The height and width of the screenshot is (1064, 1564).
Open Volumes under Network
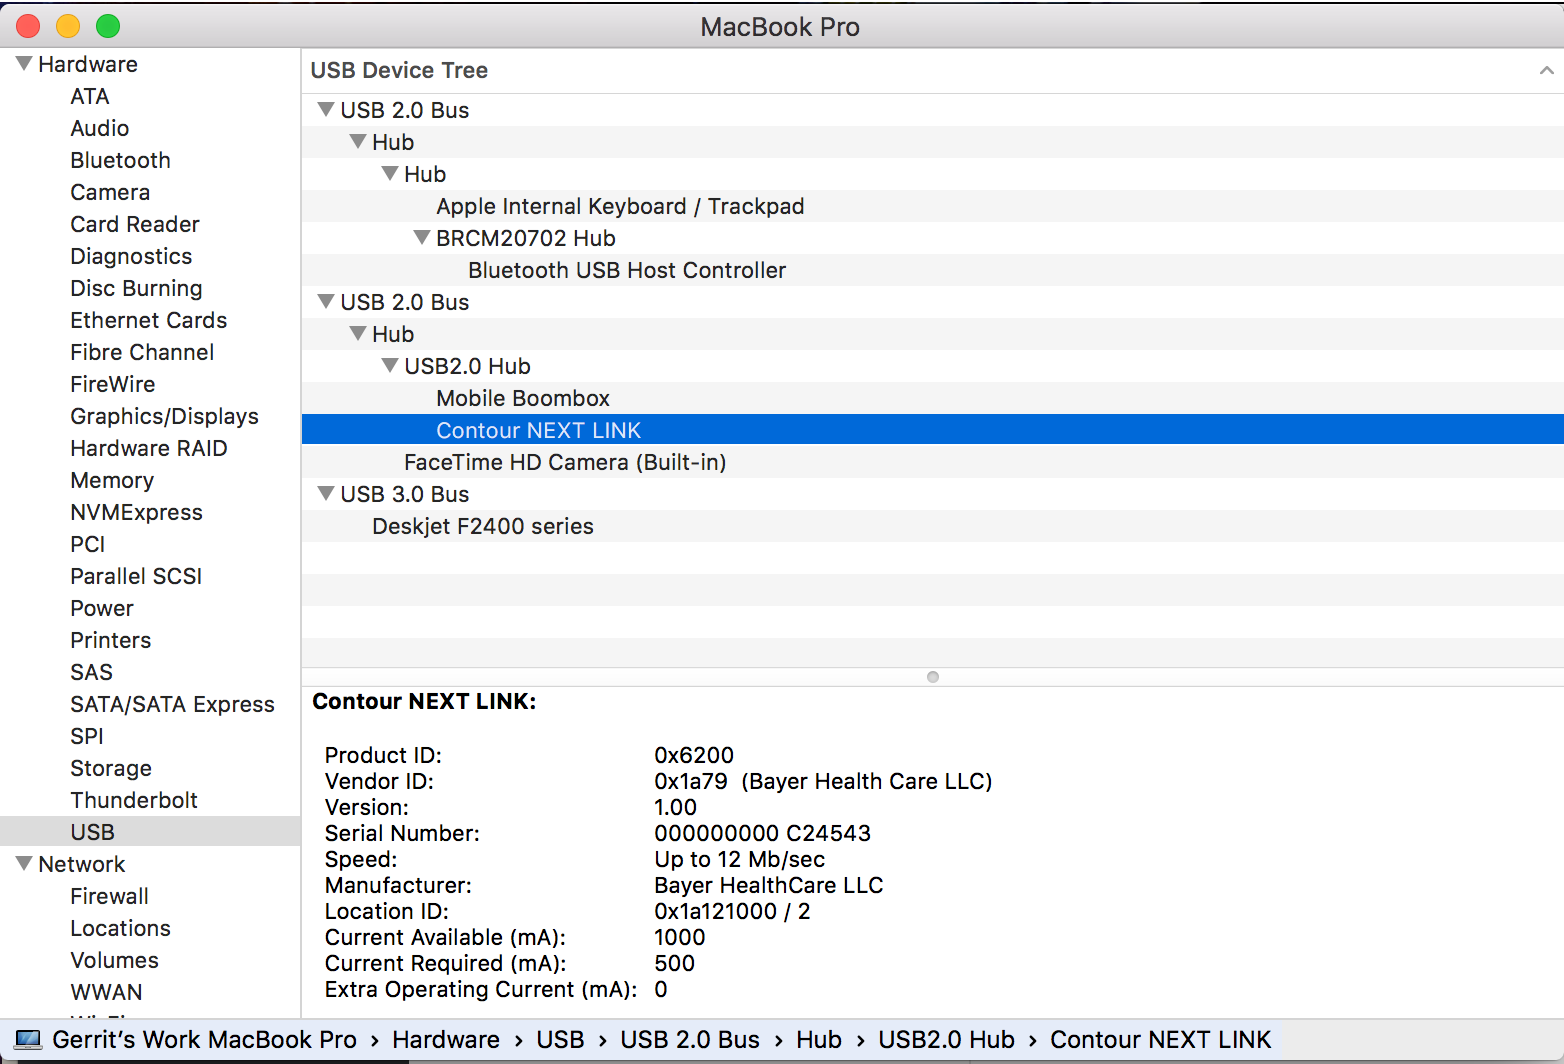115,960
